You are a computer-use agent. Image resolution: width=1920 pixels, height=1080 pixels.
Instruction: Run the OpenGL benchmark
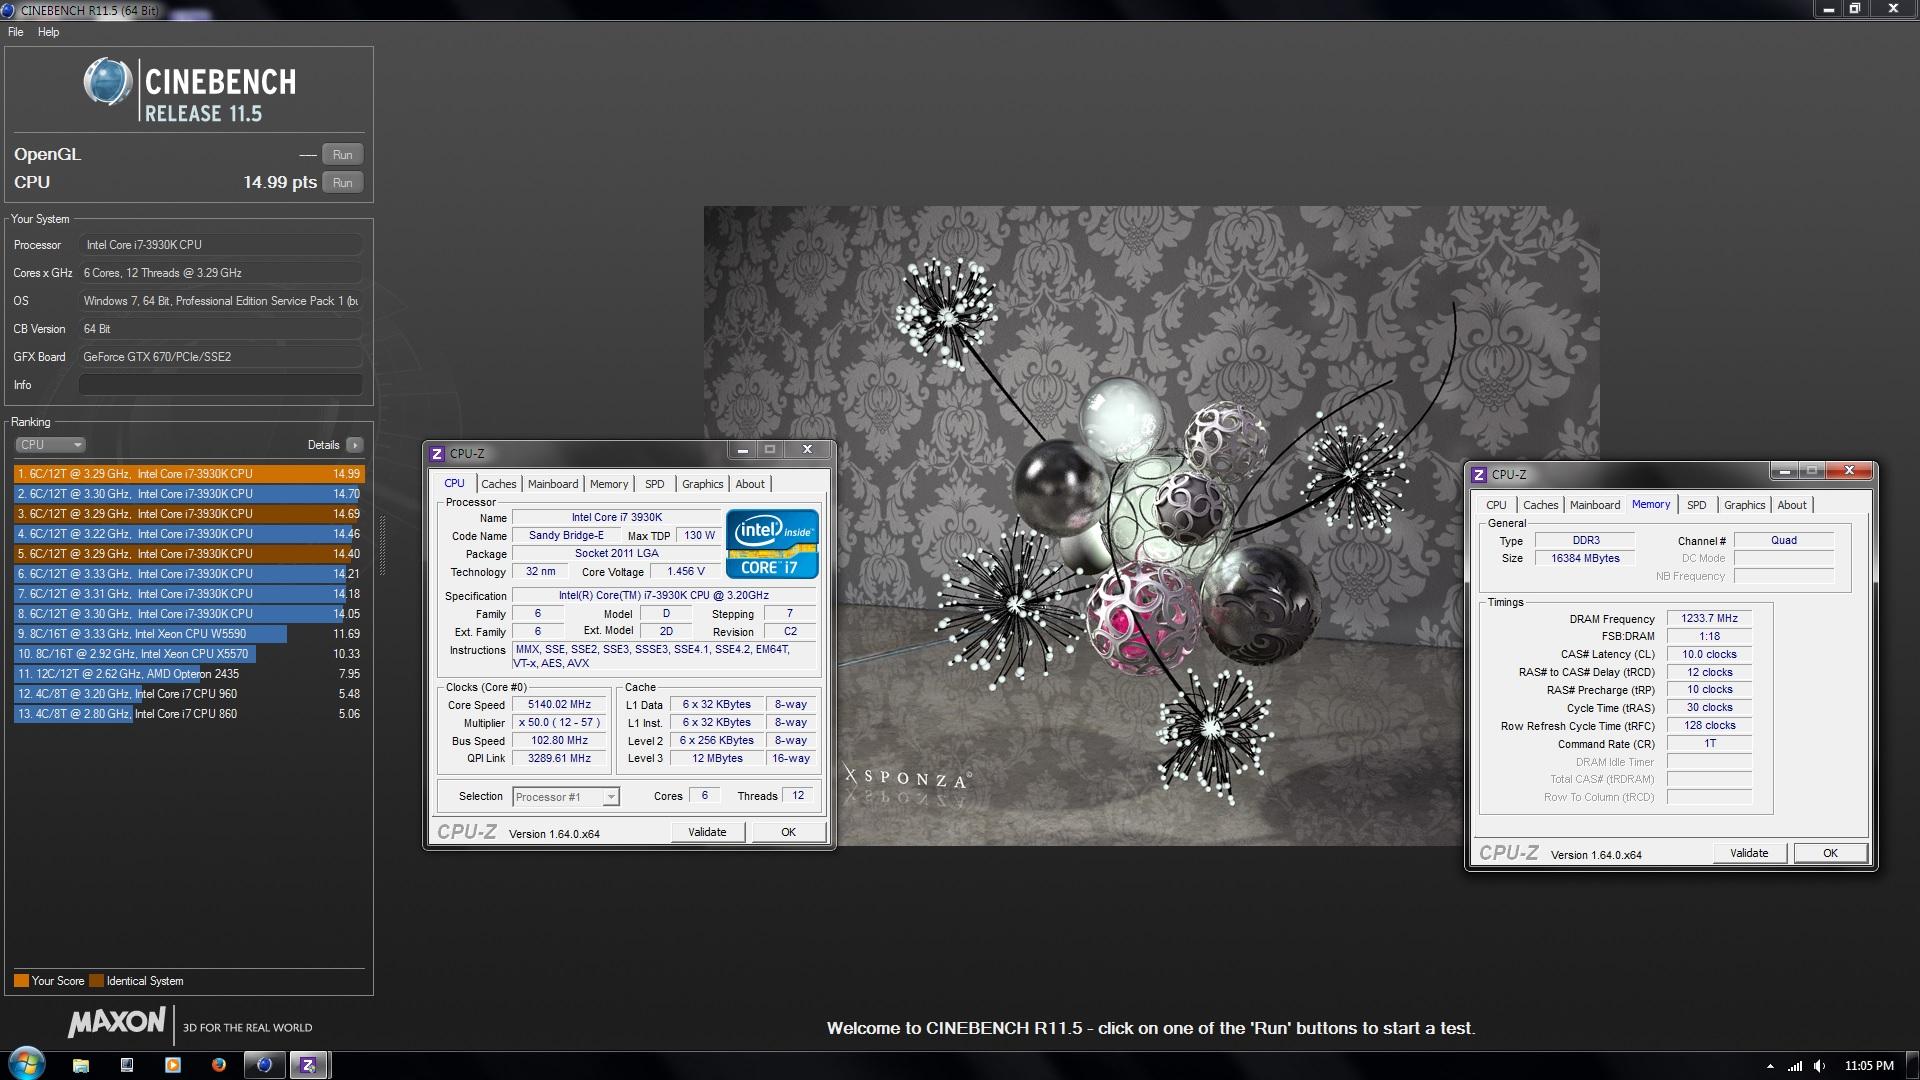coord(342,155)
